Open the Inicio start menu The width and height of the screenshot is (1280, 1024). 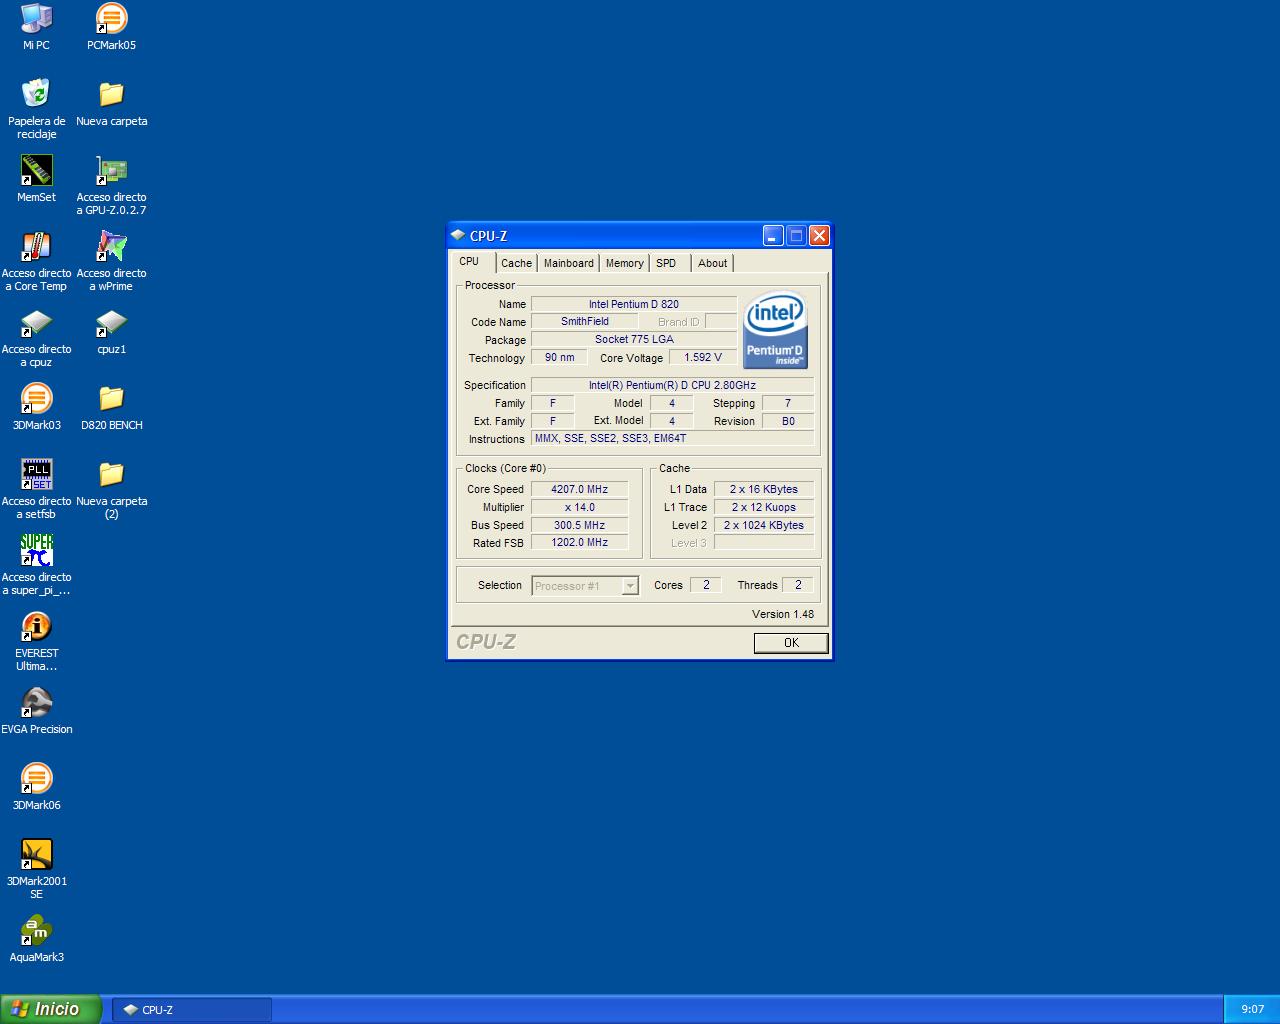coord(51,1009)
